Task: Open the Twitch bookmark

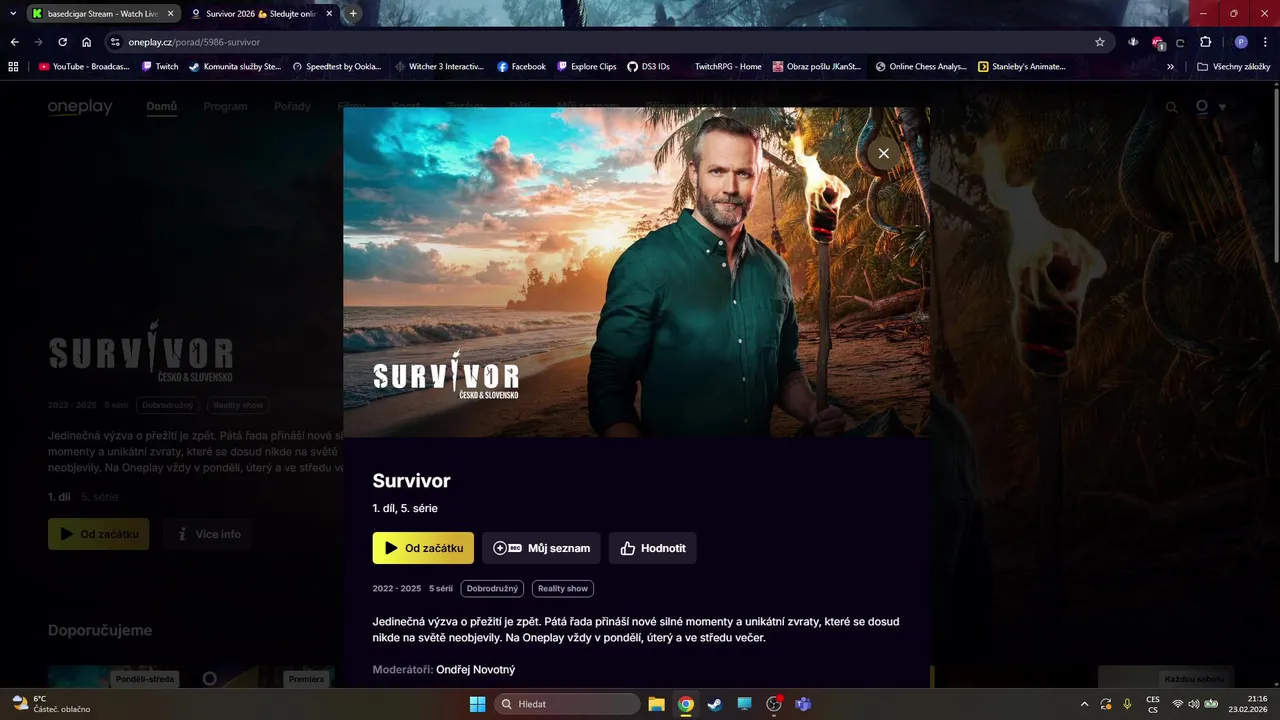Action: coord(160,67)
